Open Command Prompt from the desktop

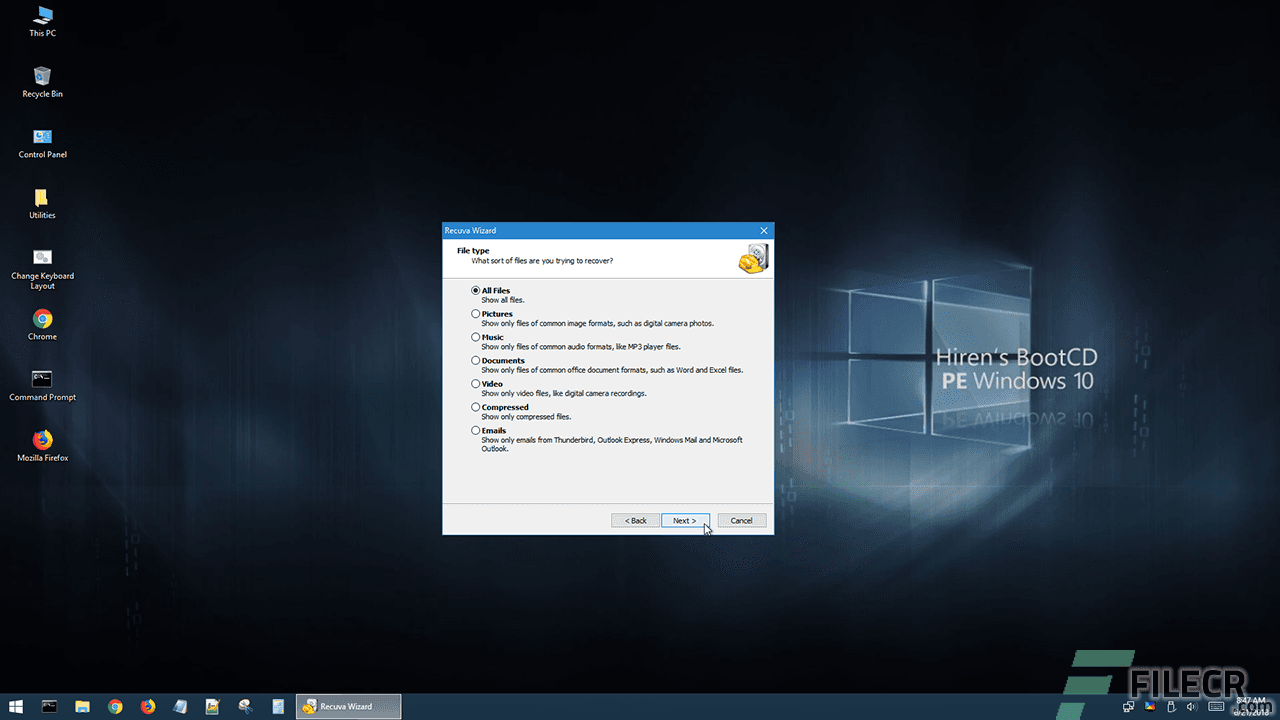[x=42, y=380]
